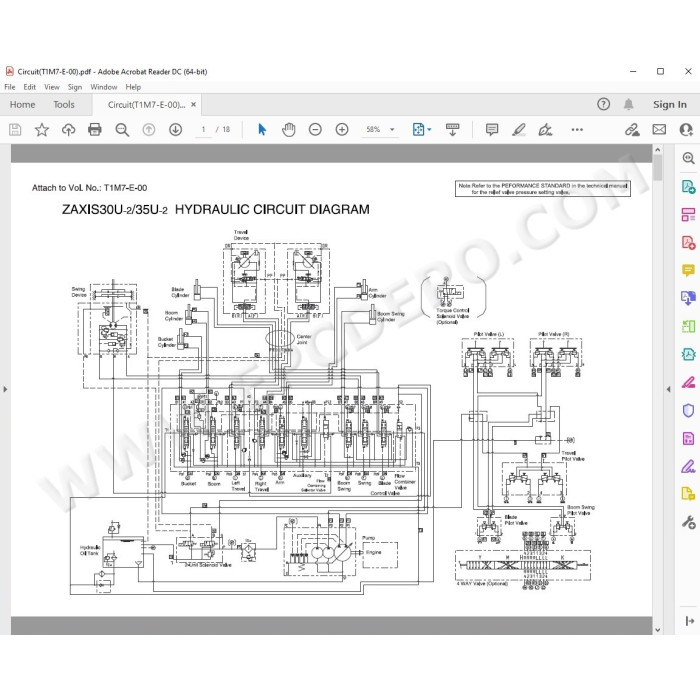Open the red Create PDF sidebar tool

(x=688, y=242)
